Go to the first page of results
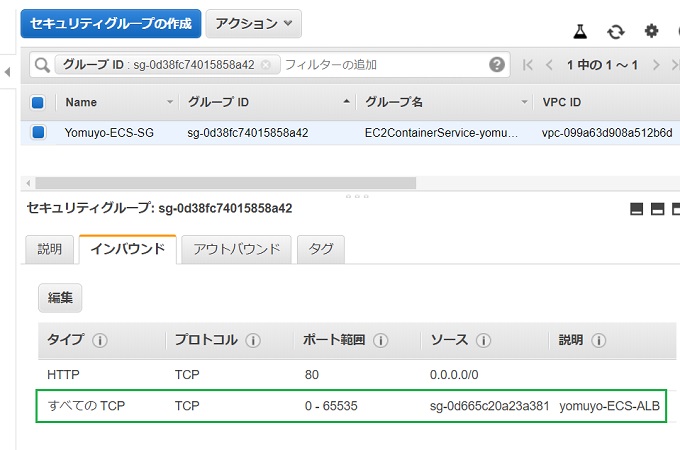Image resolution: width=680 pixels, height=450 pixels. [x=528, y=65]
